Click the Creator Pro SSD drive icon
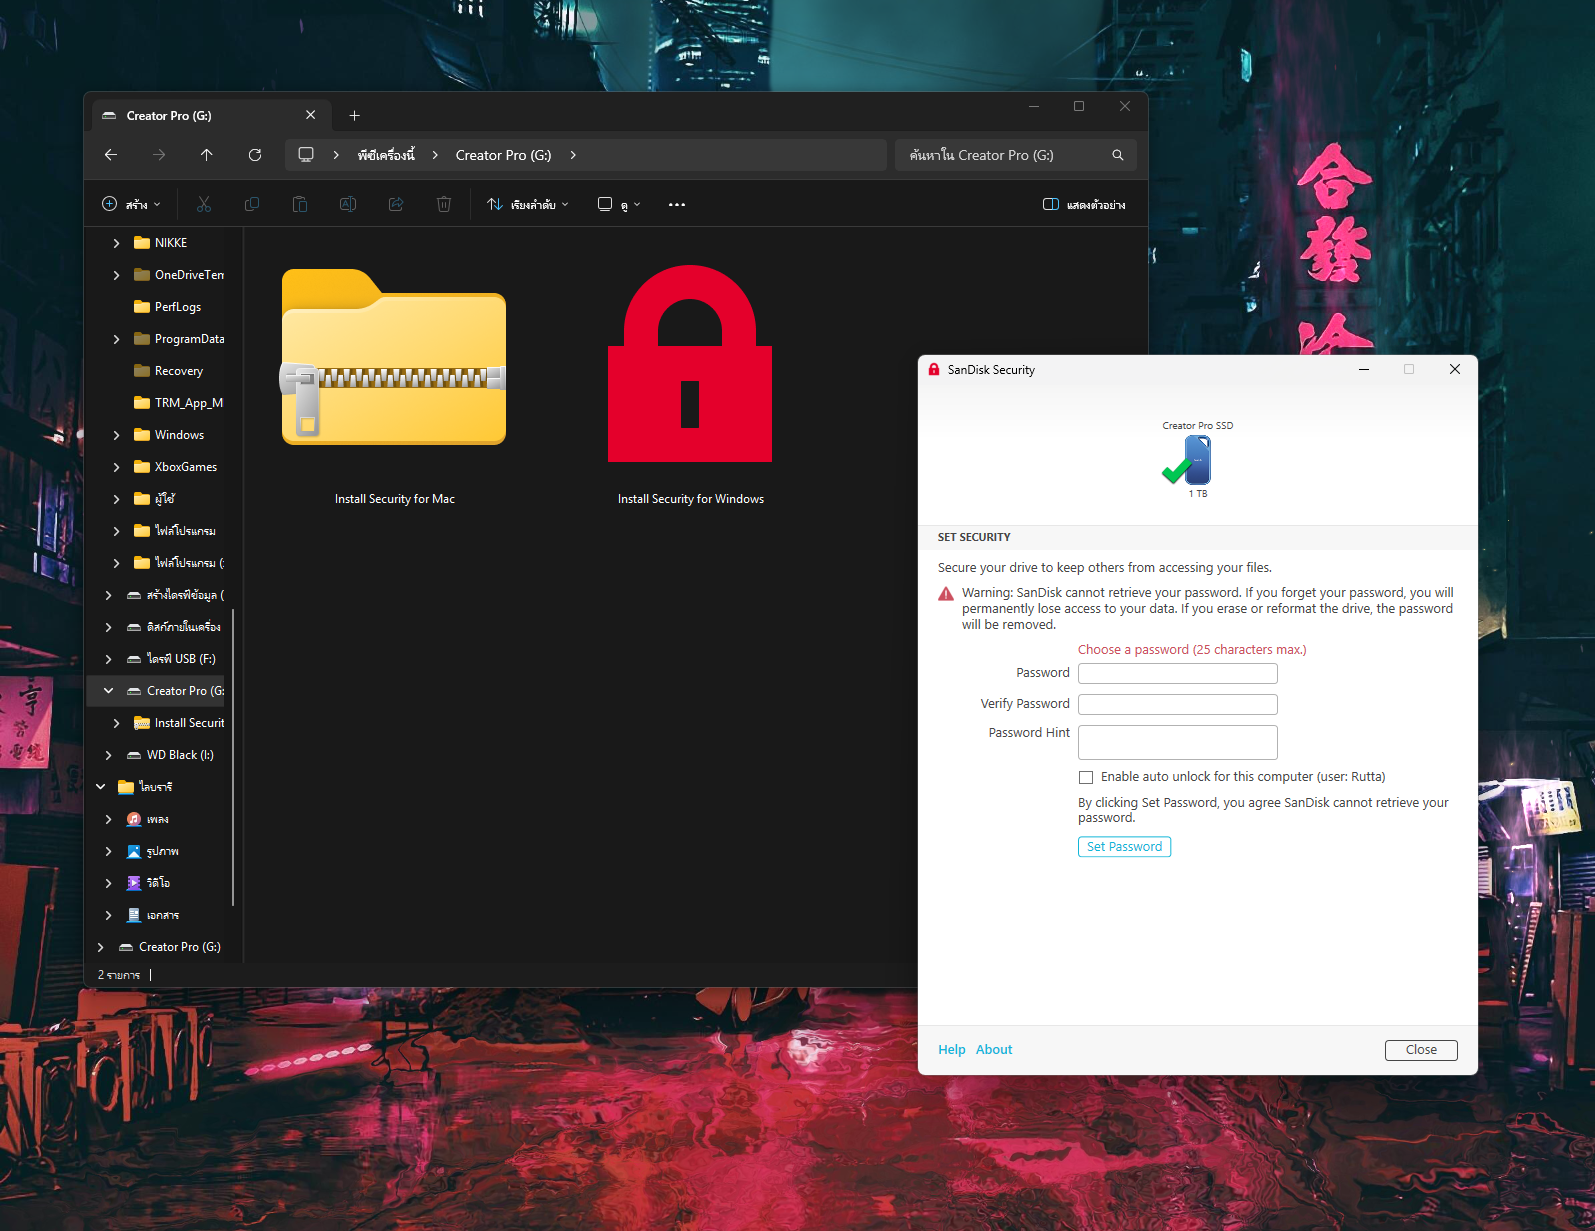The width and height of the screenshot is (1595, 1231). point(1196,461)
